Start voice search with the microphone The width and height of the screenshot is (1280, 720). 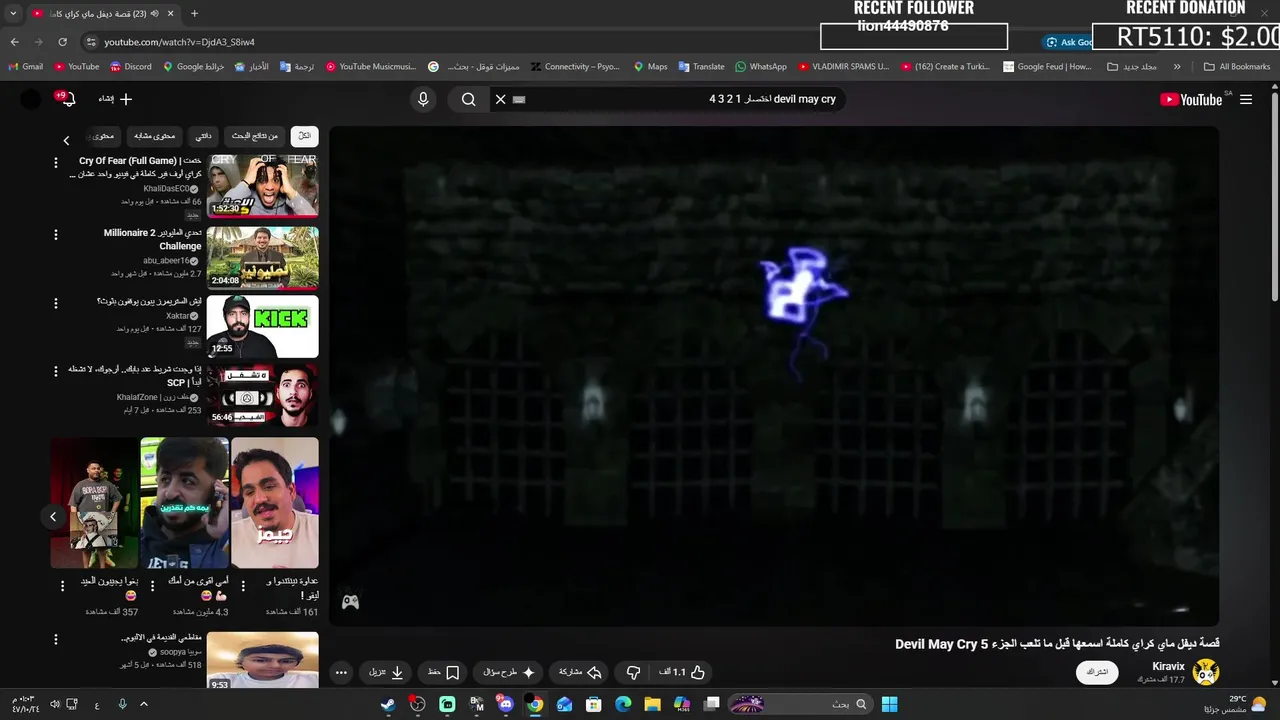click(423, 99)
